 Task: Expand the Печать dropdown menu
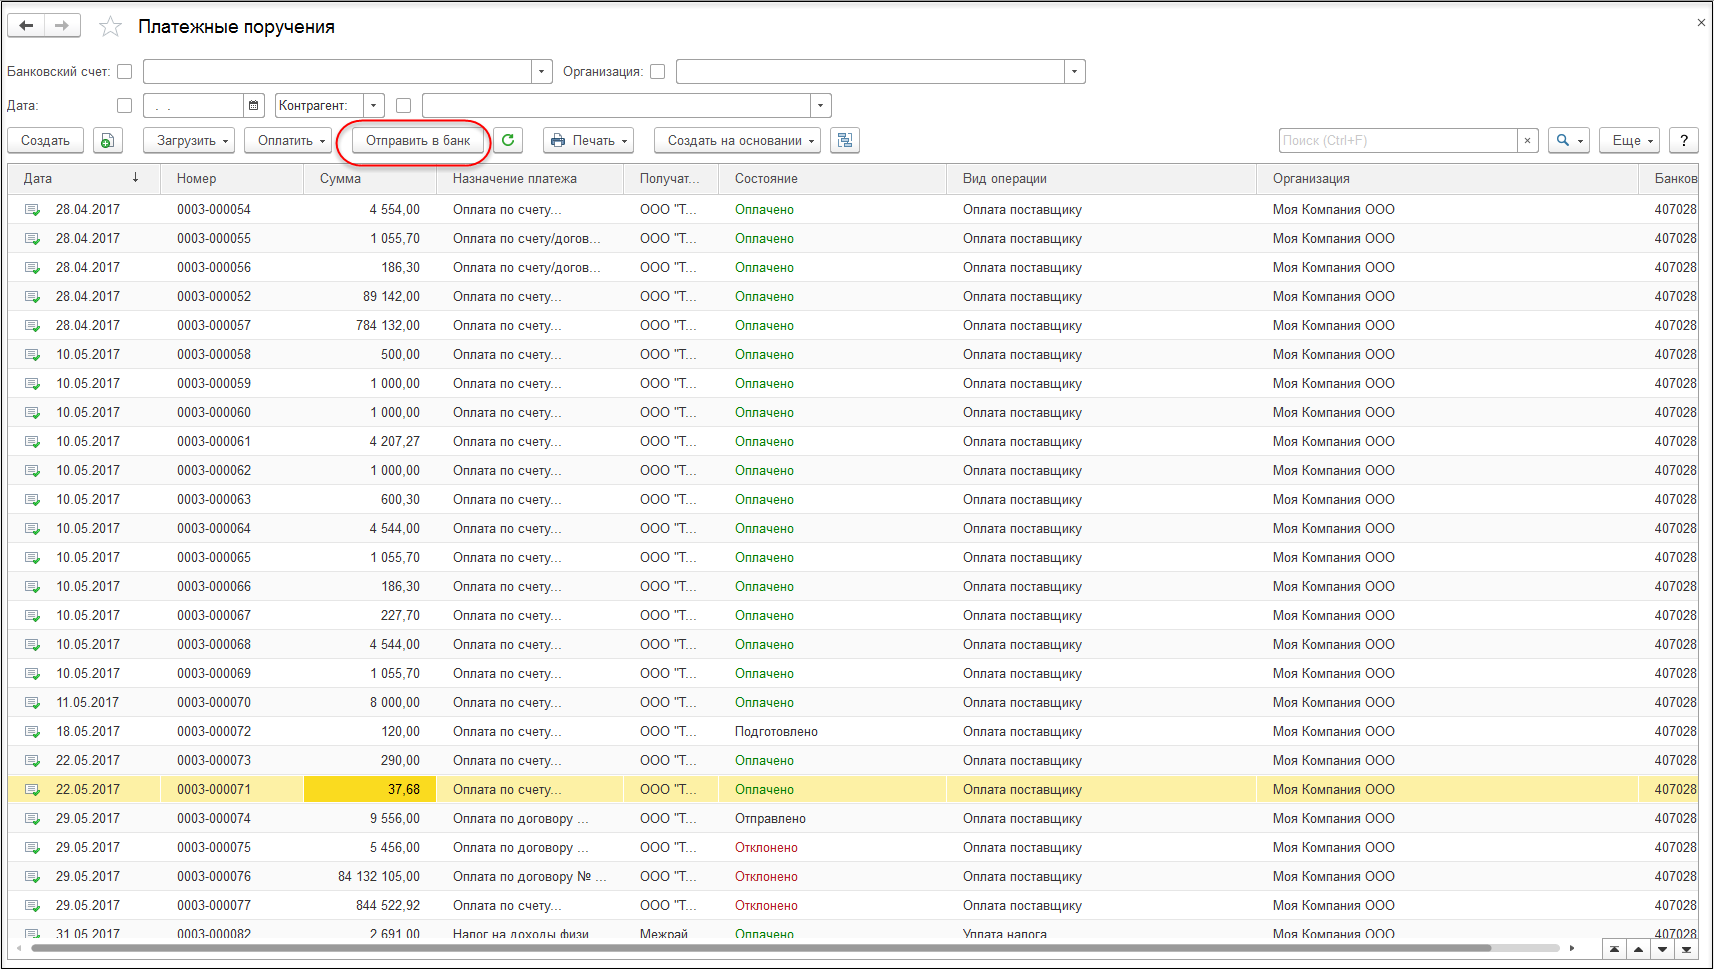pos(589,141)
